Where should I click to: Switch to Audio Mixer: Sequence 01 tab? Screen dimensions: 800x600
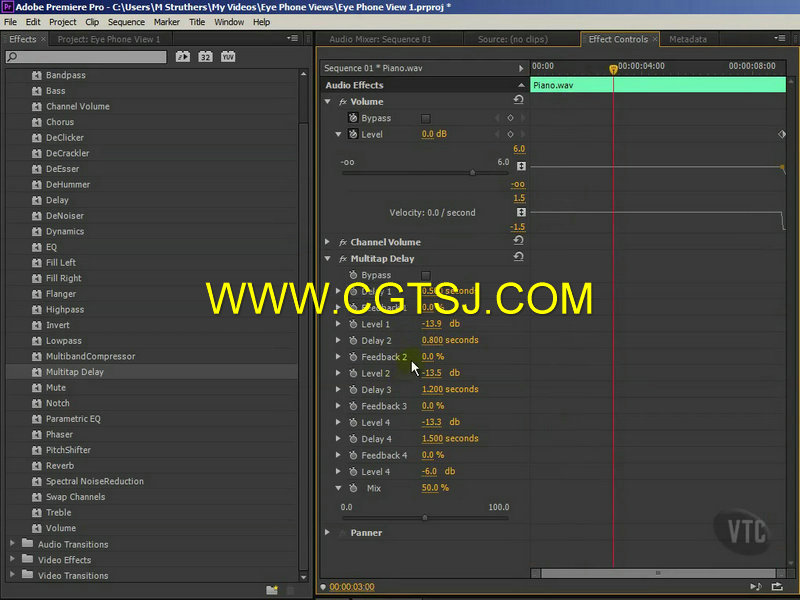380,39
